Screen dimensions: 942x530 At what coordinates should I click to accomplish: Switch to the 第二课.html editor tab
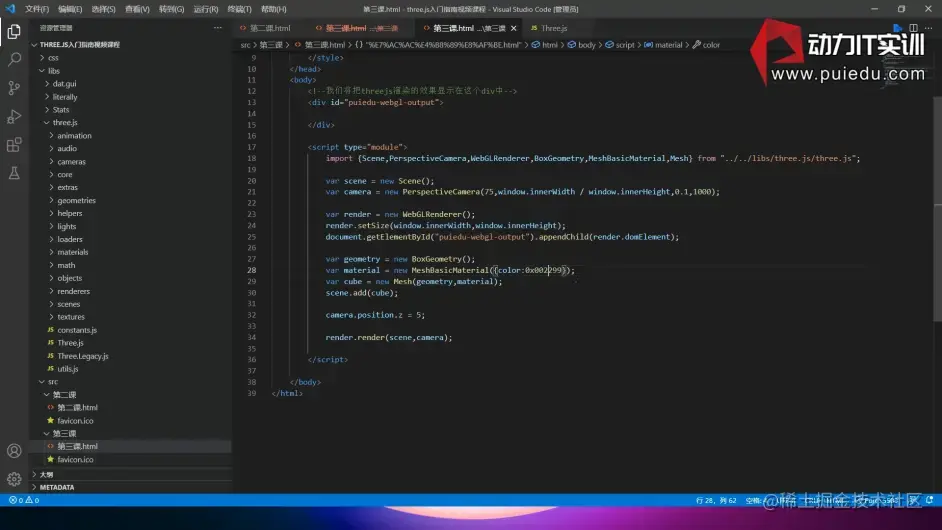[x=269, y=28]
